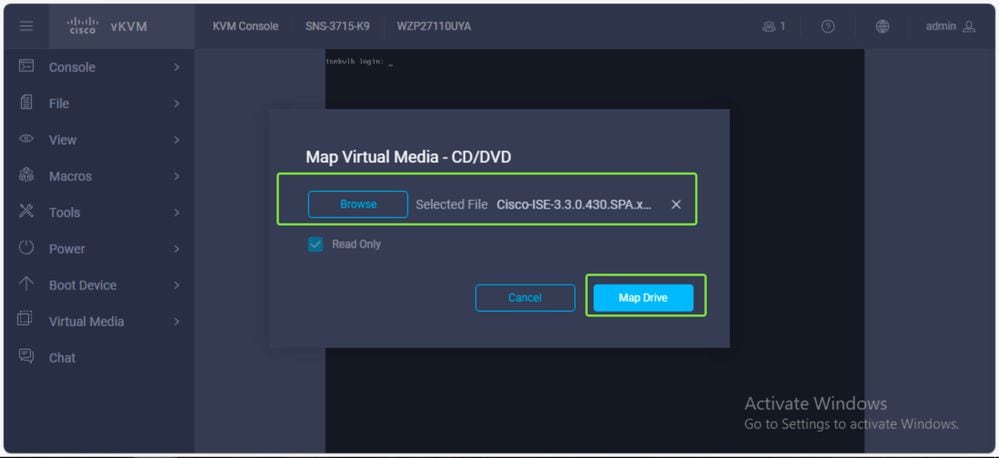Click the Power icon in sidebar
The width and height of the screenshot is (999, 458).
click(26, 247)
